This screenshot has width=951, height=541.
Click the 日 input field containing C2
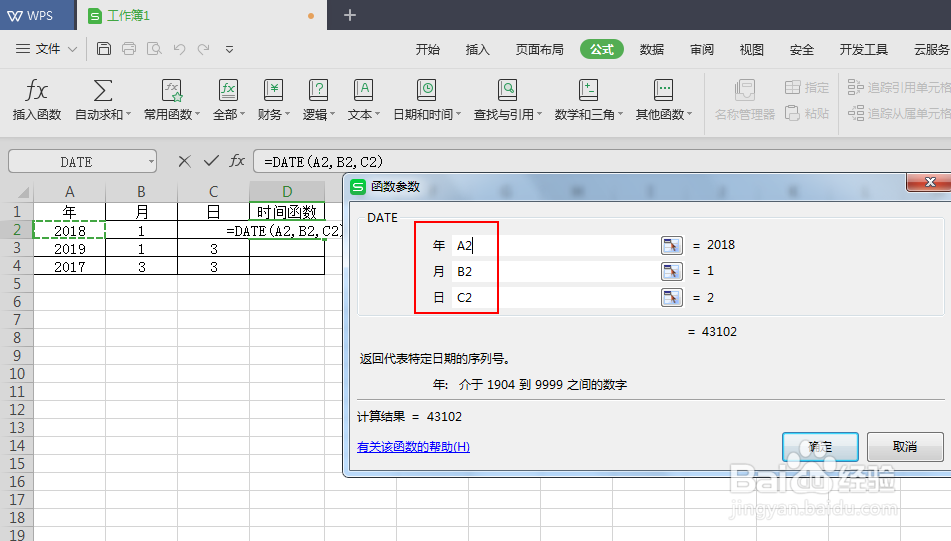pos(554,298)
